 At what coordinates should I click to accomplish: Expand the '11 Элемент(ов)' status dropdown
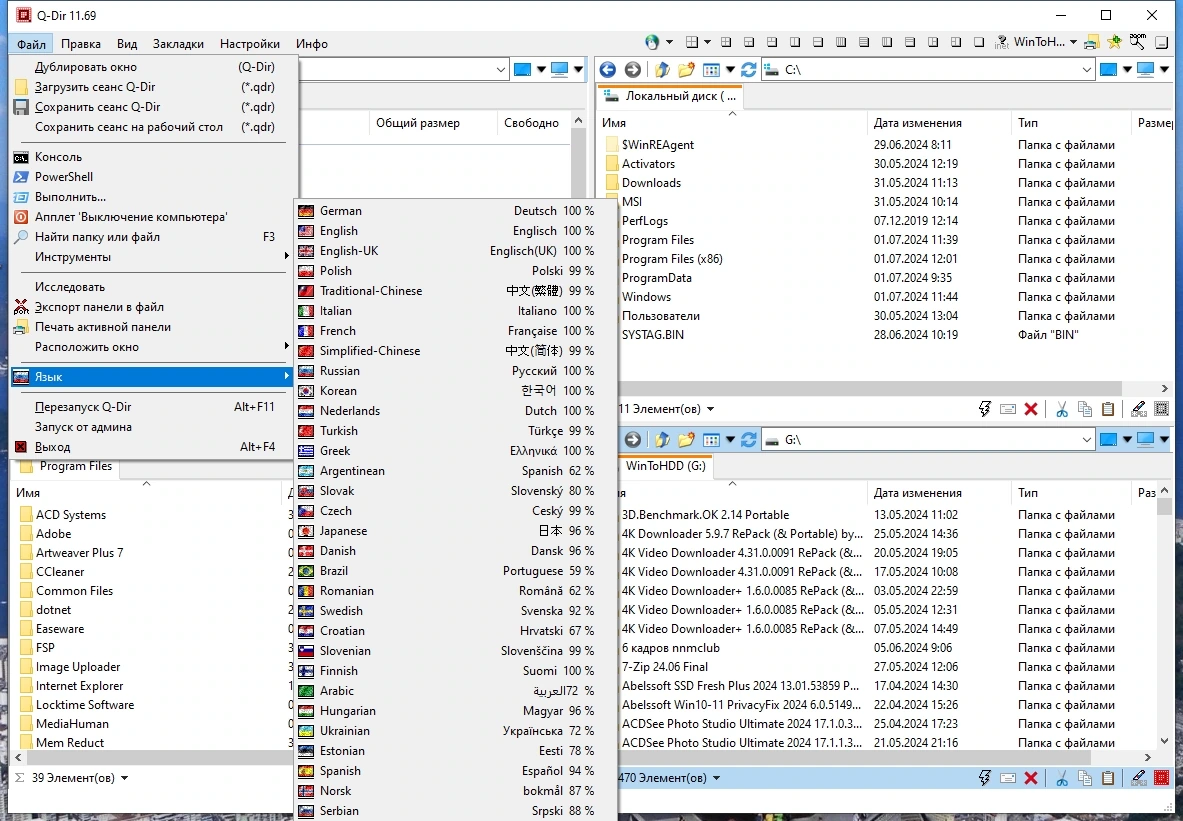click(710, 409)
